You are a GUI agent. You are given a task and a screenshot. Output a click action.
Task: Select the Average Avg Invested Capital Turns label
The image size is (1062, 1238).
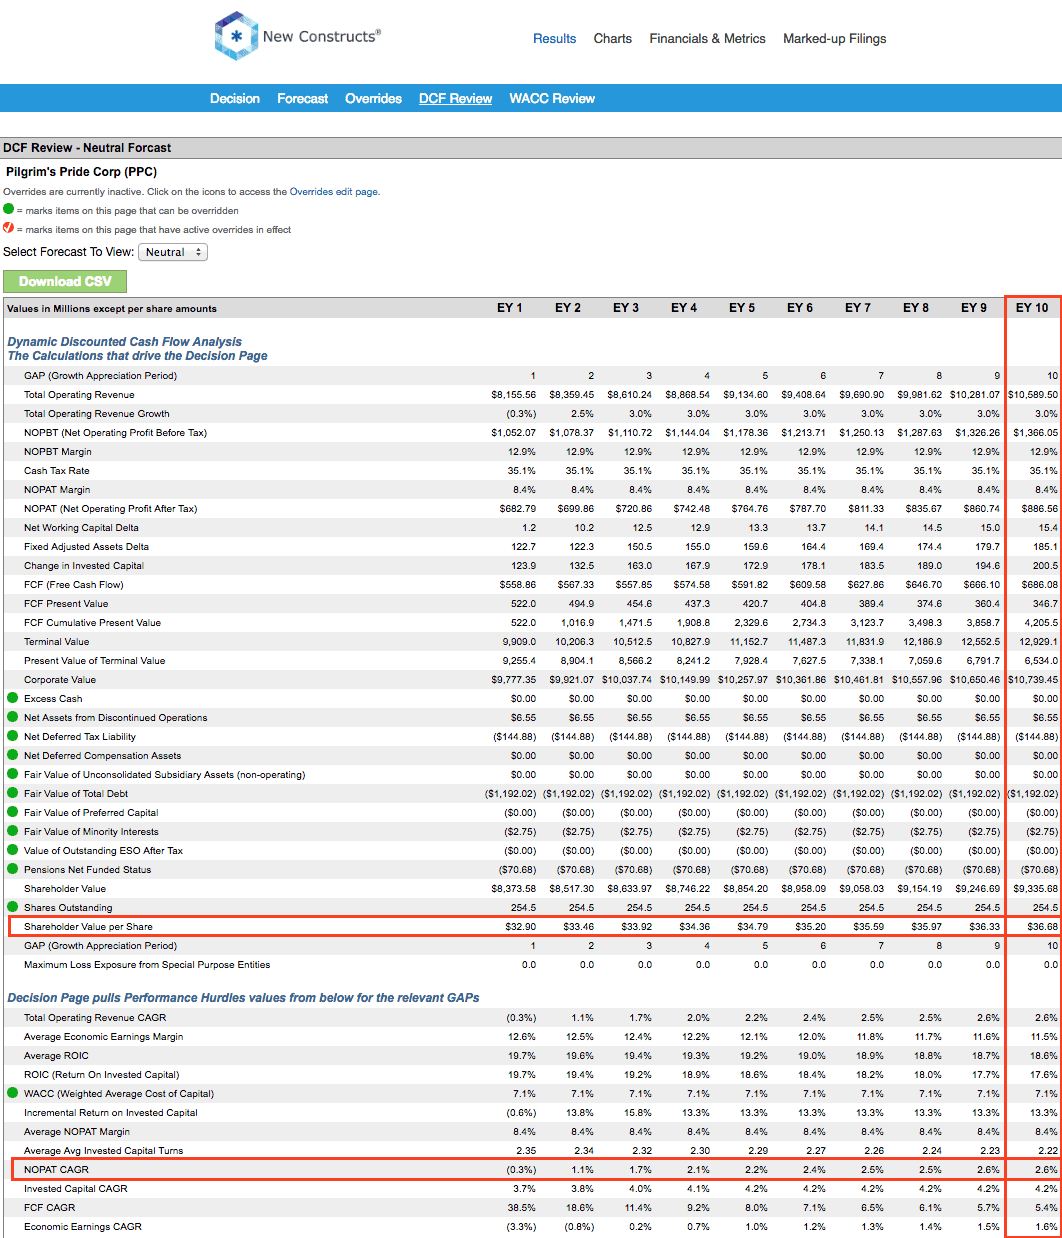coord(104,1151)
